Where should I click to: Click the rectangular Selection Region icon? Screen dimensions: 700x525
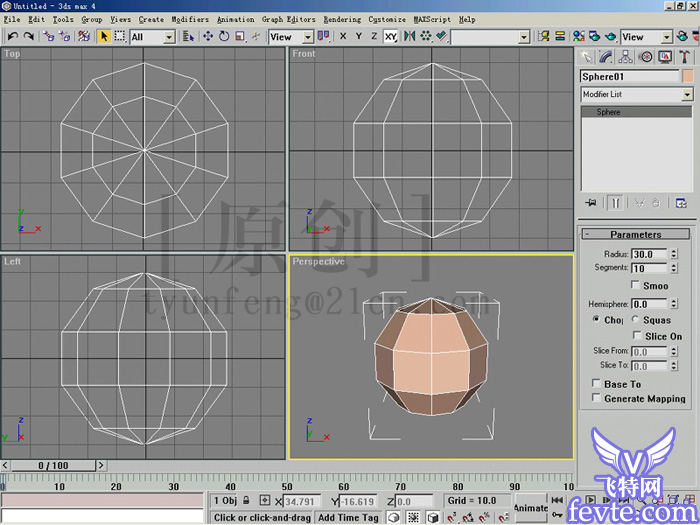pos(120,36)
